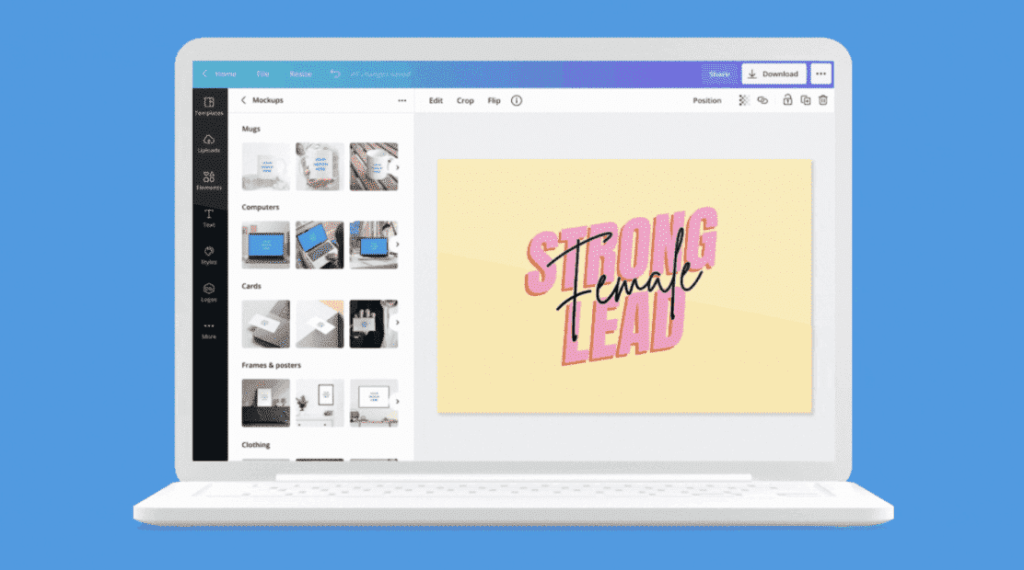Open the Home menu item
1024x570 pixels.
pos(226,74)
